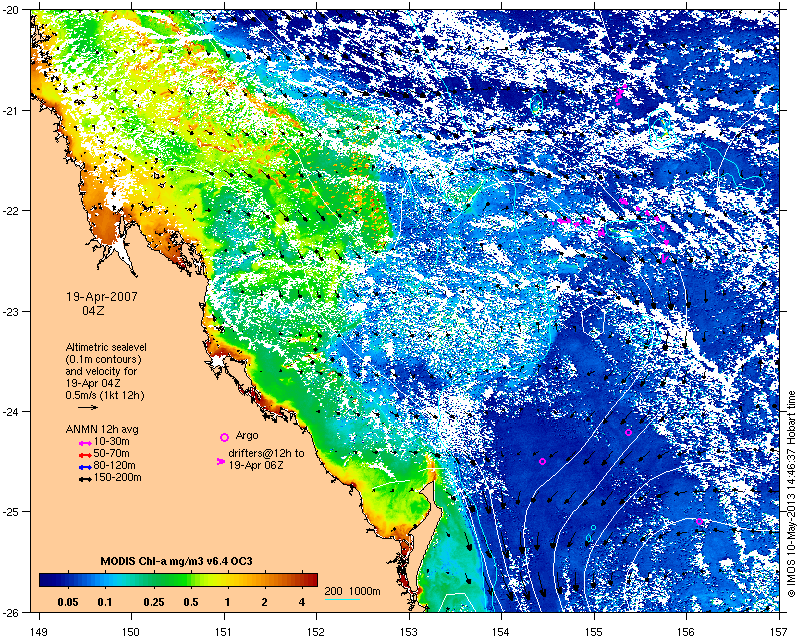This screenshot has width=800, height=640.
Task: Click the 149 longitude axis label
Action: (39, 632)
